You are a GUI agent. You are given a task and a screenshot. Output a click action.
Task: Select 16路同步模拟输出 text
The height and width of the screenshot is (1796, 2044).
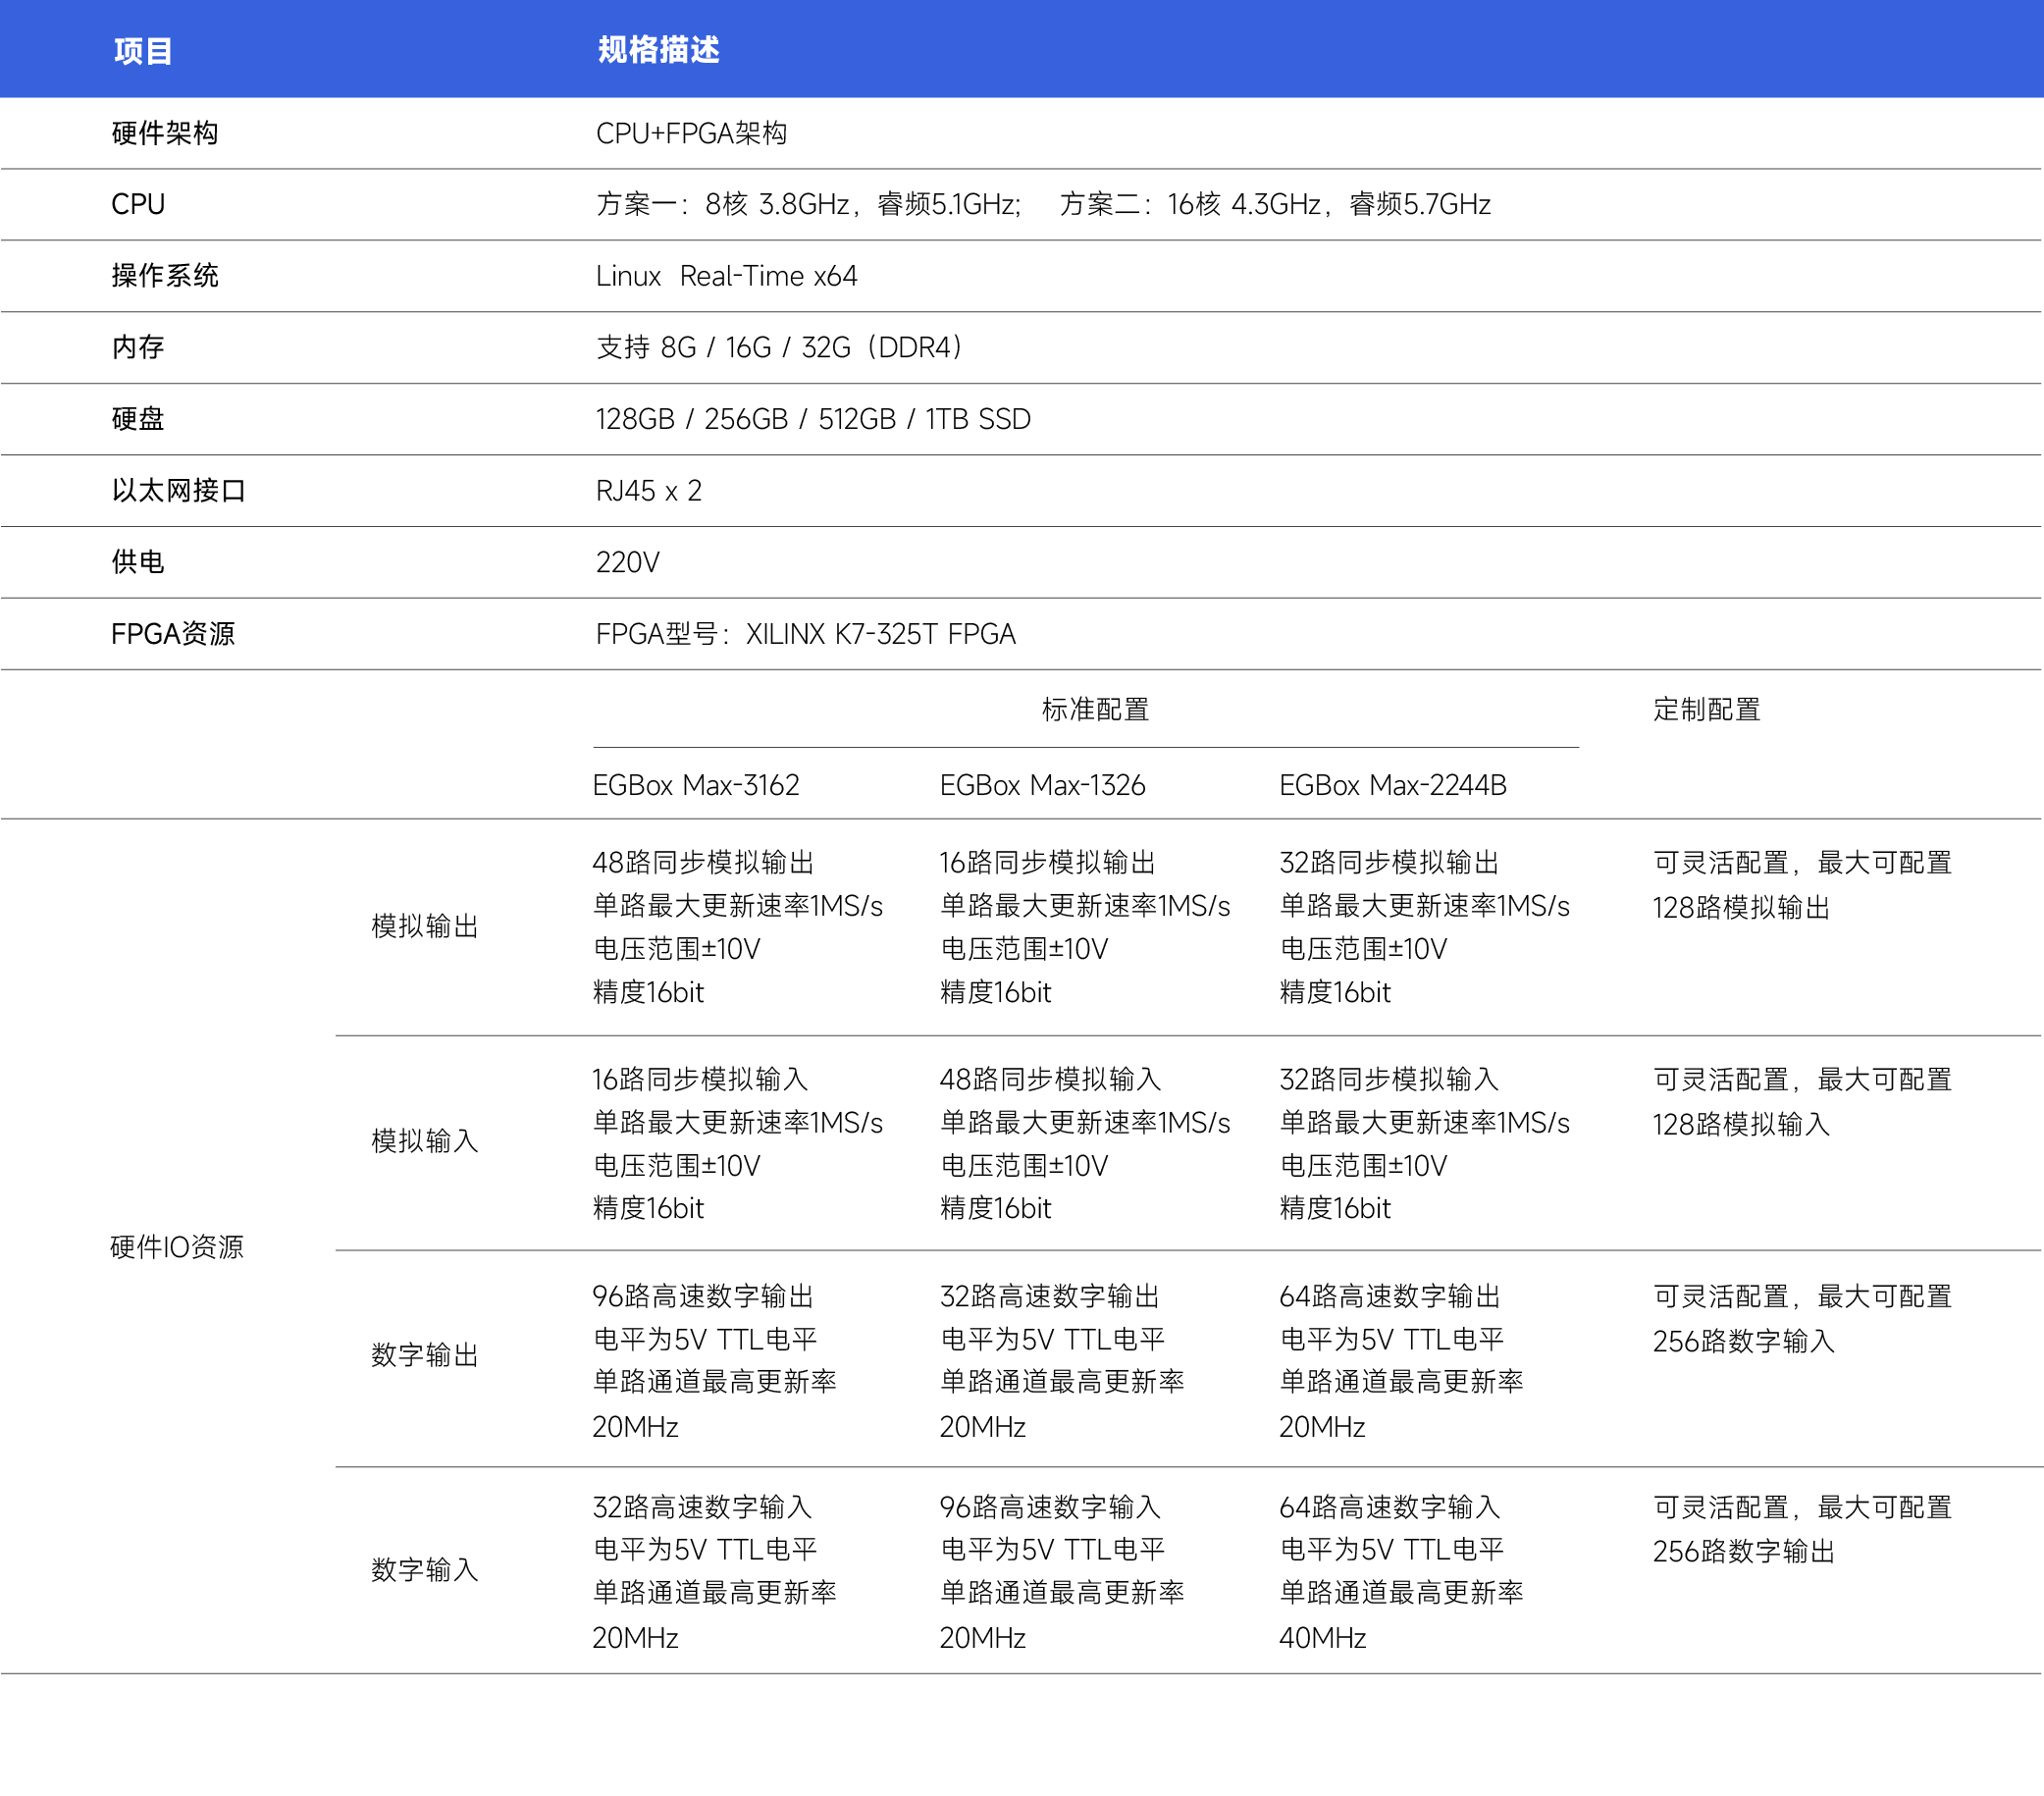1048,862
